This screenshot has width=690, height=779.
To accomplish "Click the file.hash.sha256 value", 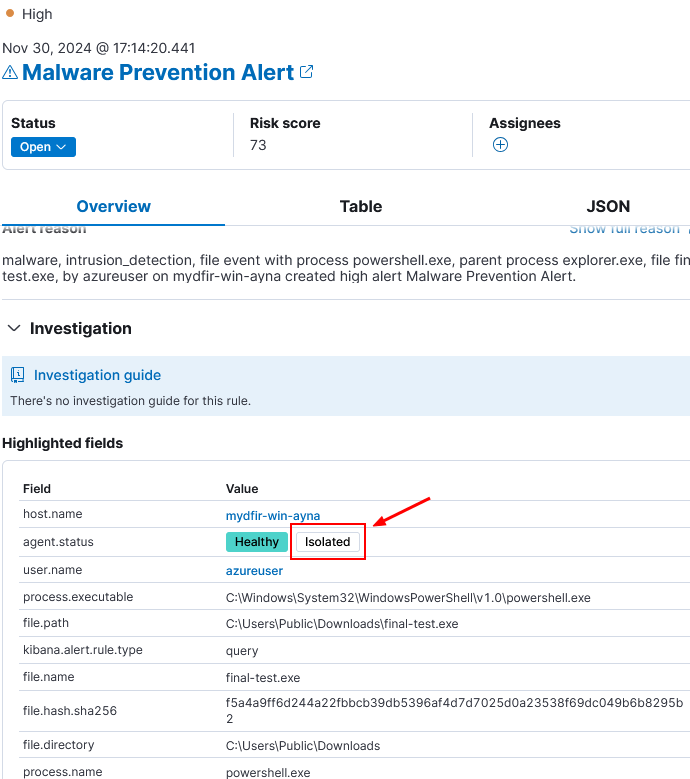I will point(455,710).
